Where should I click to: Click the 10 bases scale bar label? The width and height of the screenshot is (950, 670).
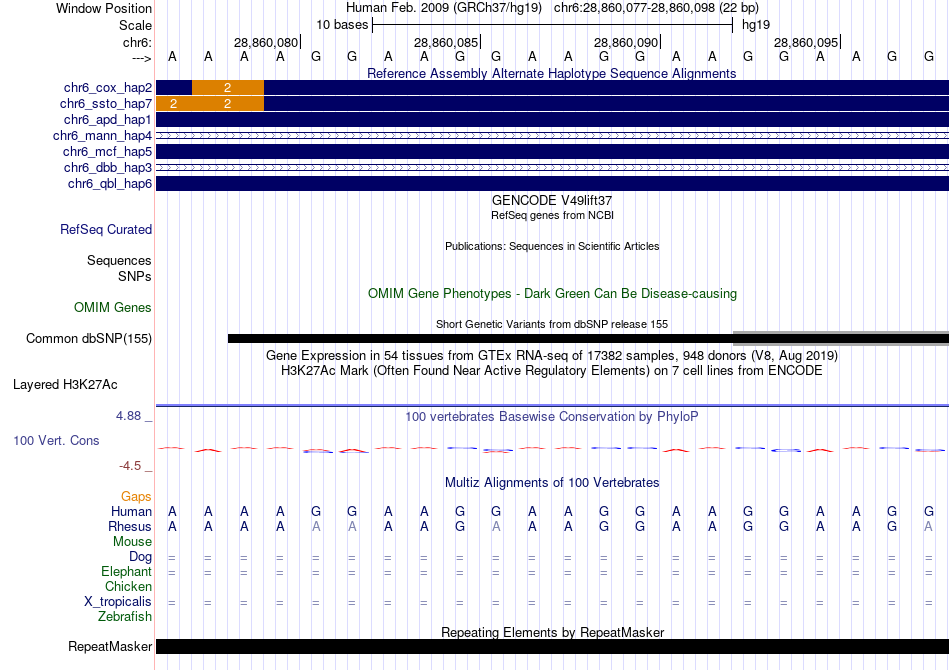tap(342, 25)
